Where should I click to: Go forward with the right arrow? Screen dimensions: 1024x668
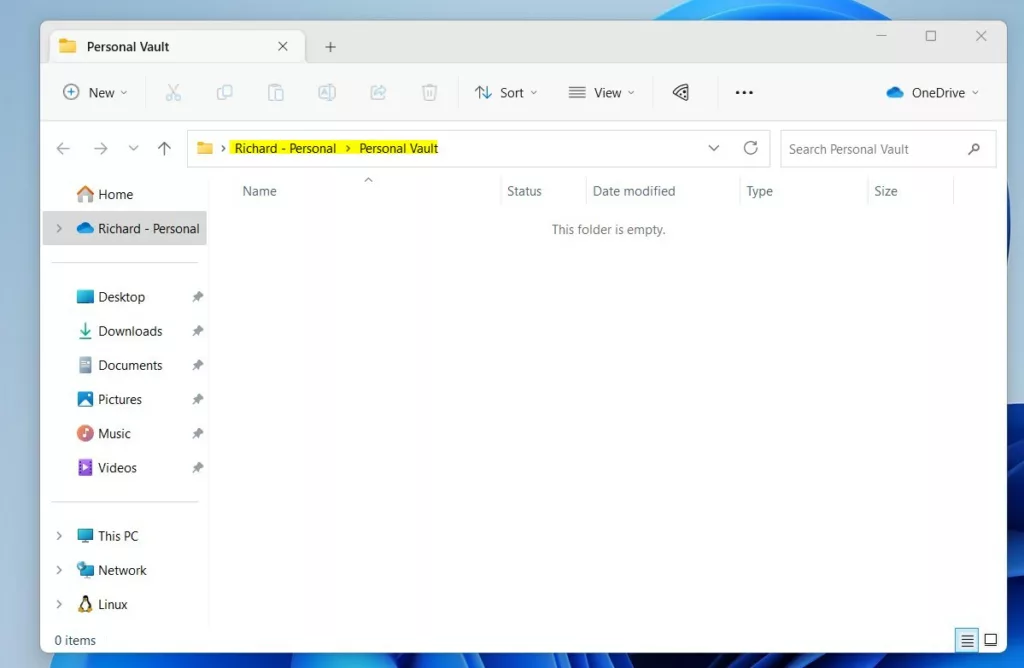click(x=101, y=148)
